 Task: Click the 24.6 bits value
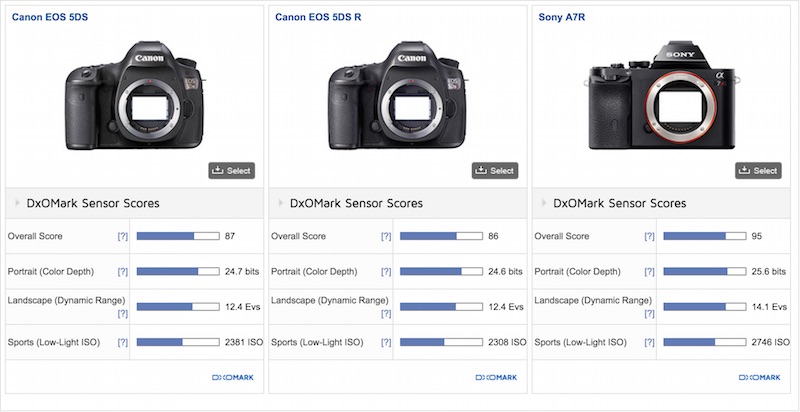pos(505,271)
